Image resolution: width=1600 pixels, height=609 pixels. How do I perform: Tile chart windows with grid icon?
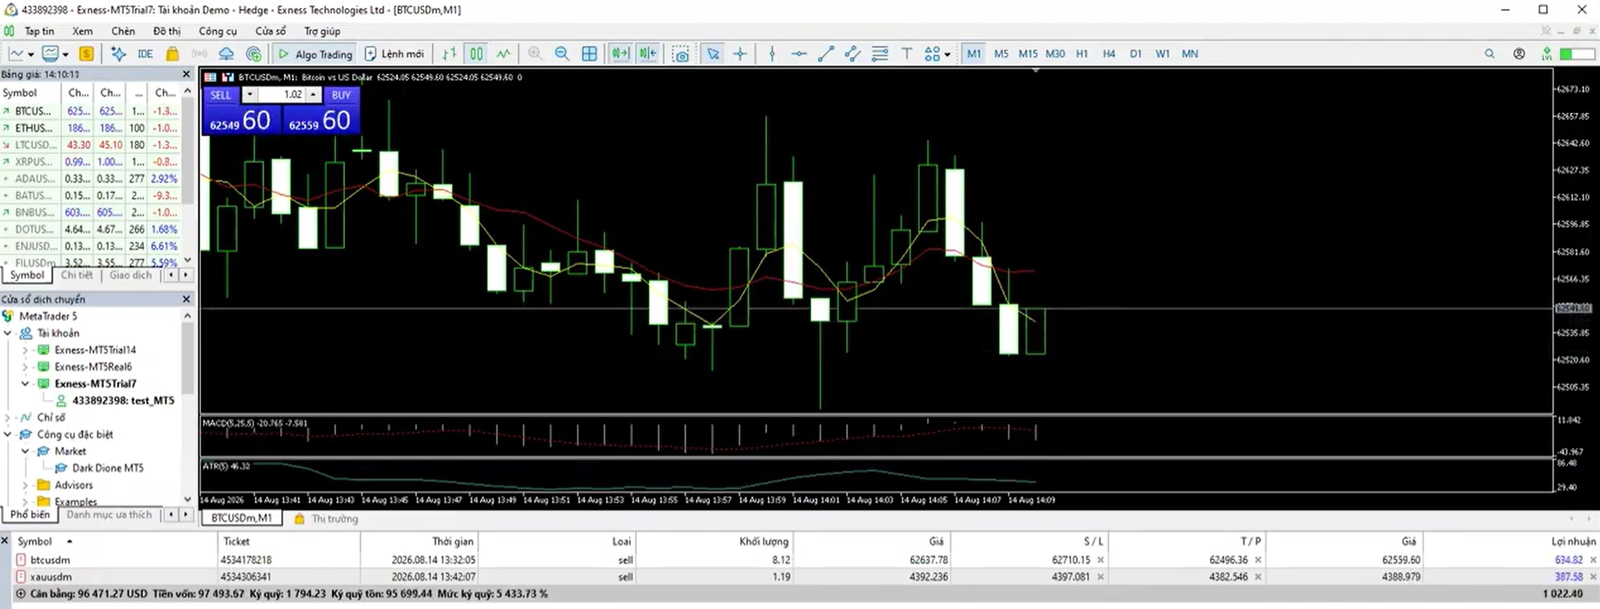pos(590,54)
